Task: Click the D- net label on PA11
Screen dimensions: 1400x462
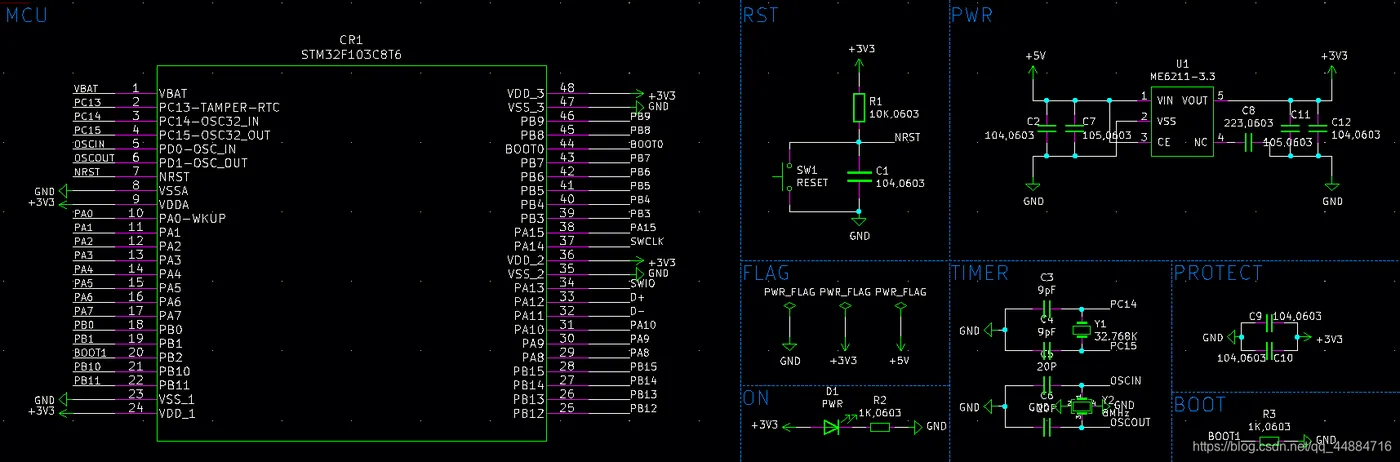Action: [x=638, y=311]
